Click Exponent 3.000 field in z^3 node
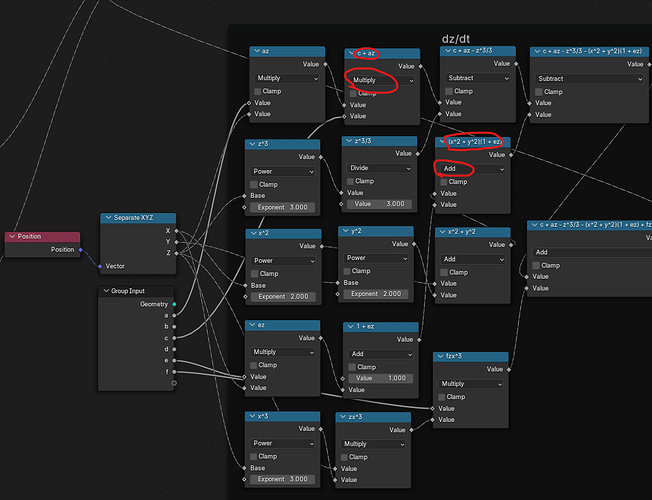652x500 pixels. point(282,207)
